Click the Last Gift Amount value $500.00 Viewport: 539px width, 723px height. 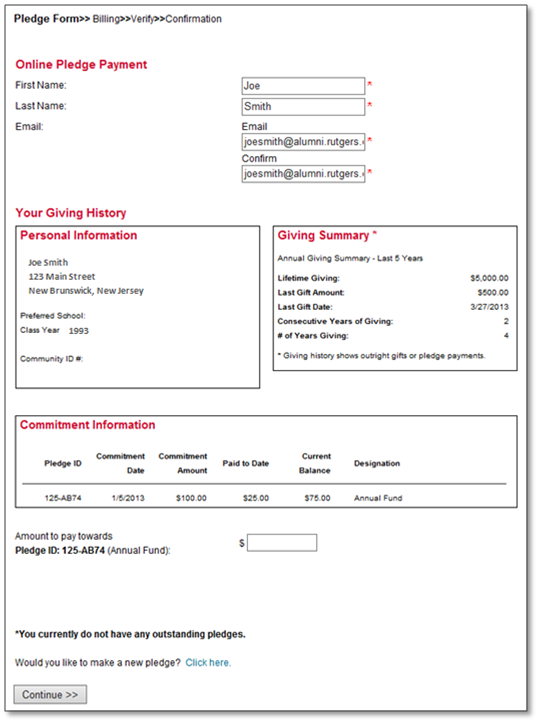(x=493, y=292)
